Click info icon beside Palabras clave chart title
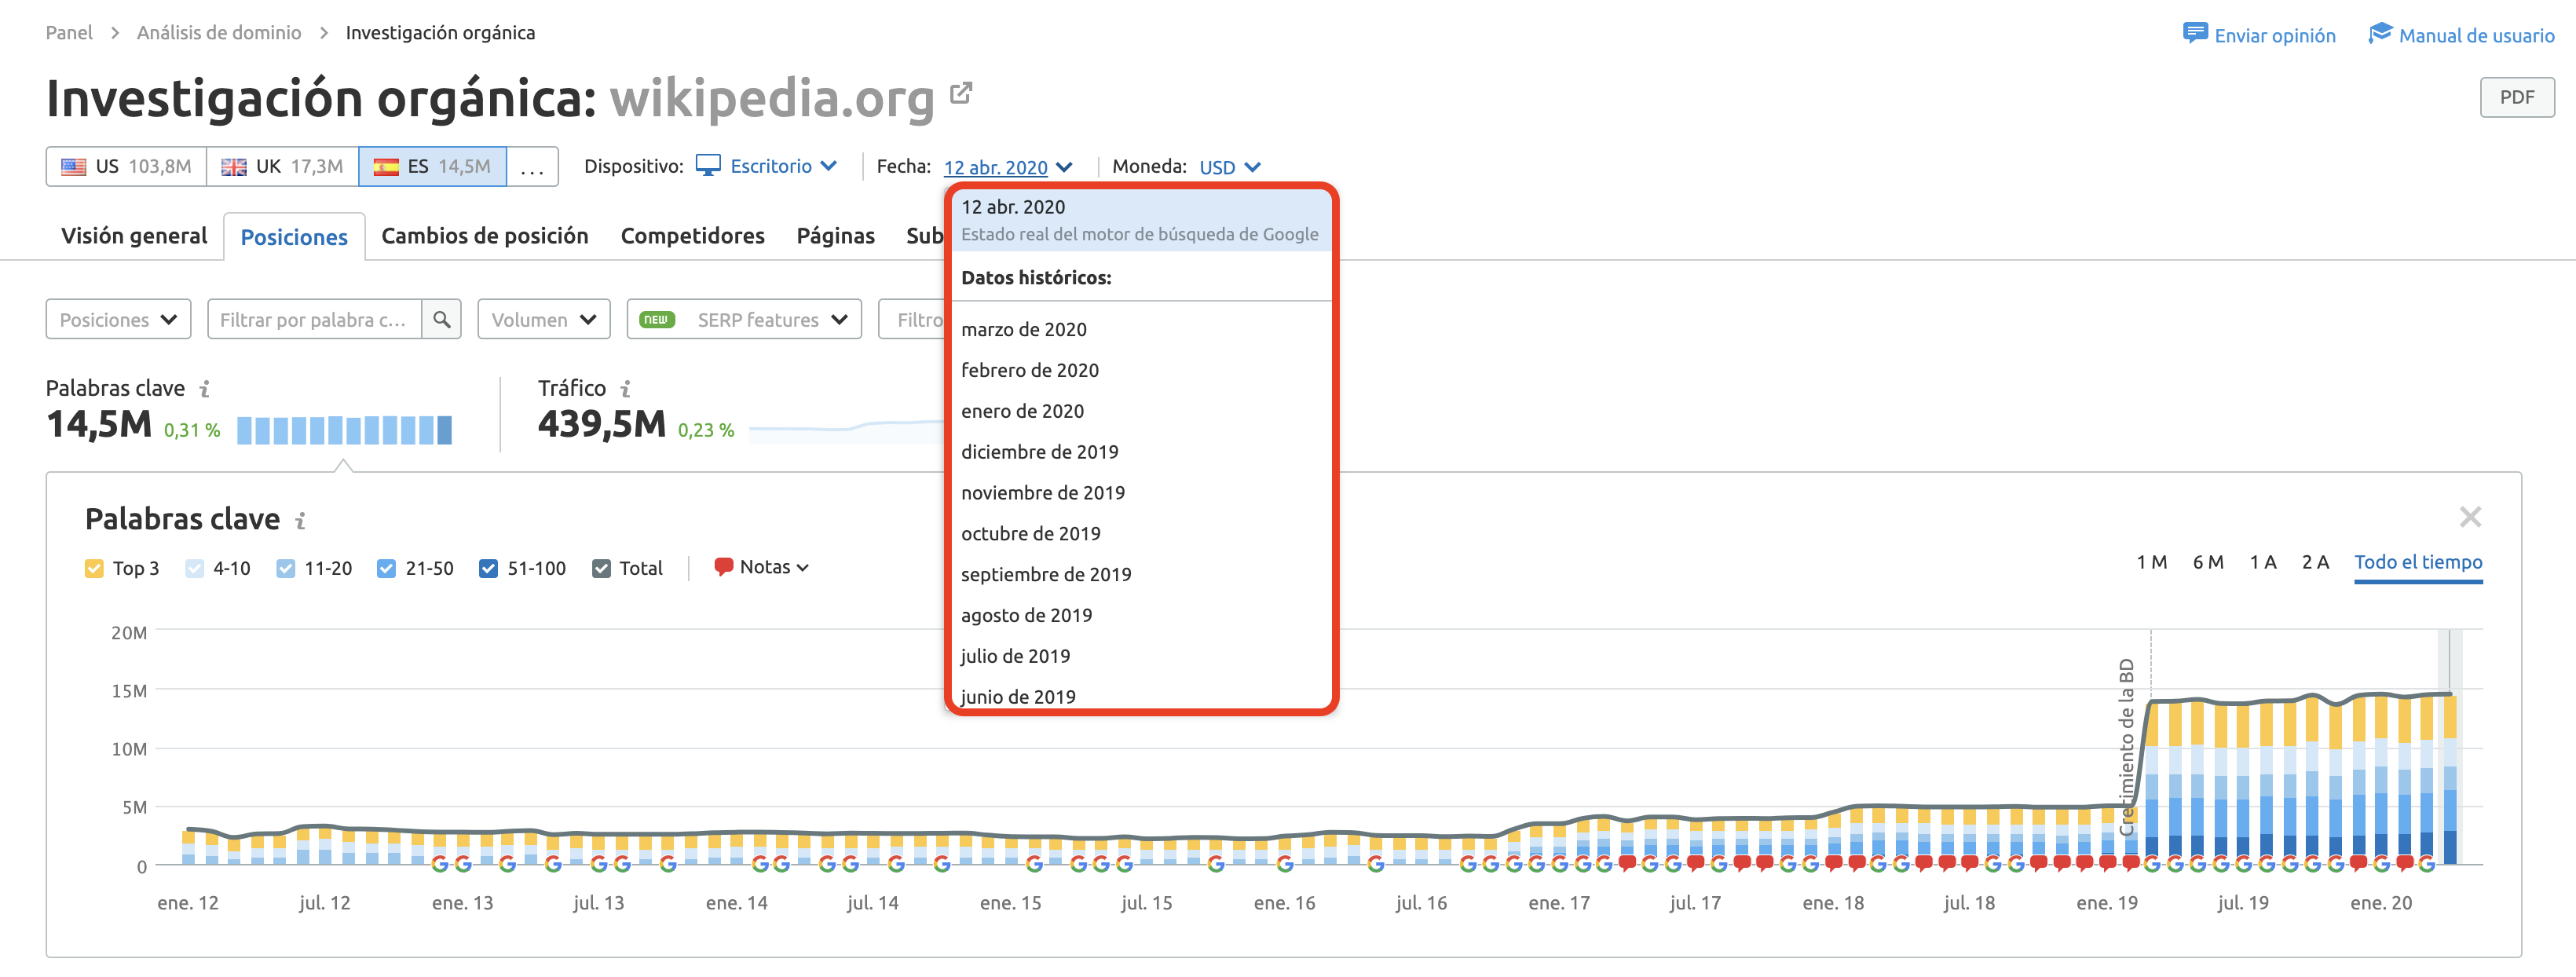Image resolution: width=2576 pixels, height=977 pixels. pos(300,520)
